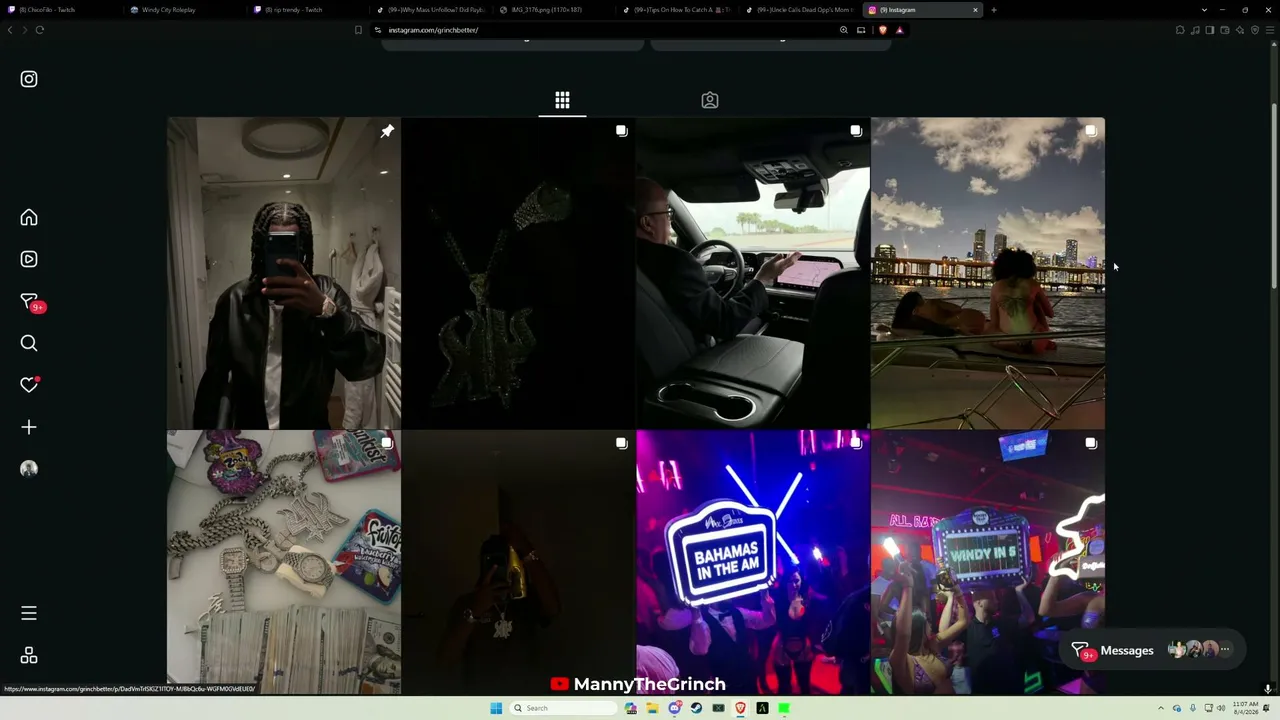Click the browser forward arrow

pos(24,30)
